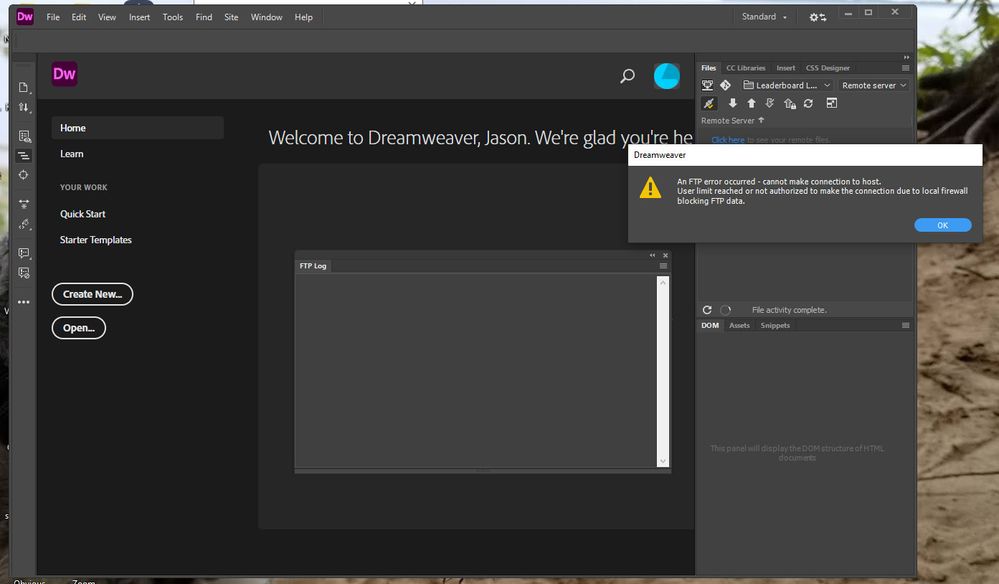The height and width of the screenshot is (584, 999).
Task: Click OK in the FTP error dialog
Action: [942, 225]
